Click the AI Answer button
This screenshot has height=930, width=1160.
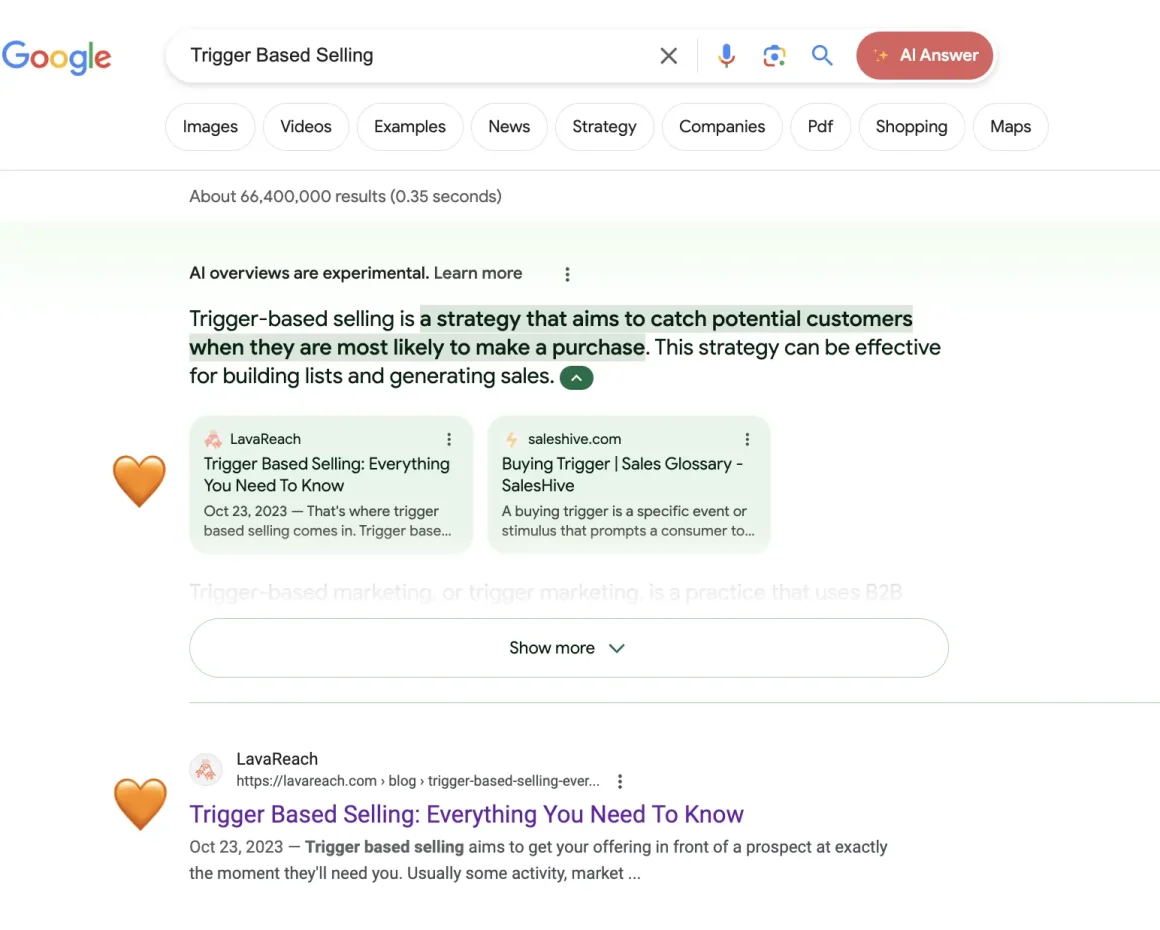click(x=924, y=55)
